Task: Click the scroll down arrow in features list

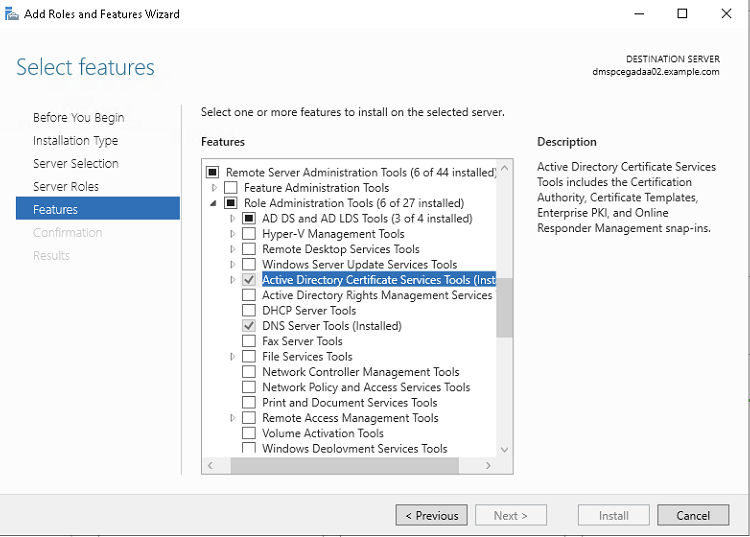Action: click(x=504, y=450)
